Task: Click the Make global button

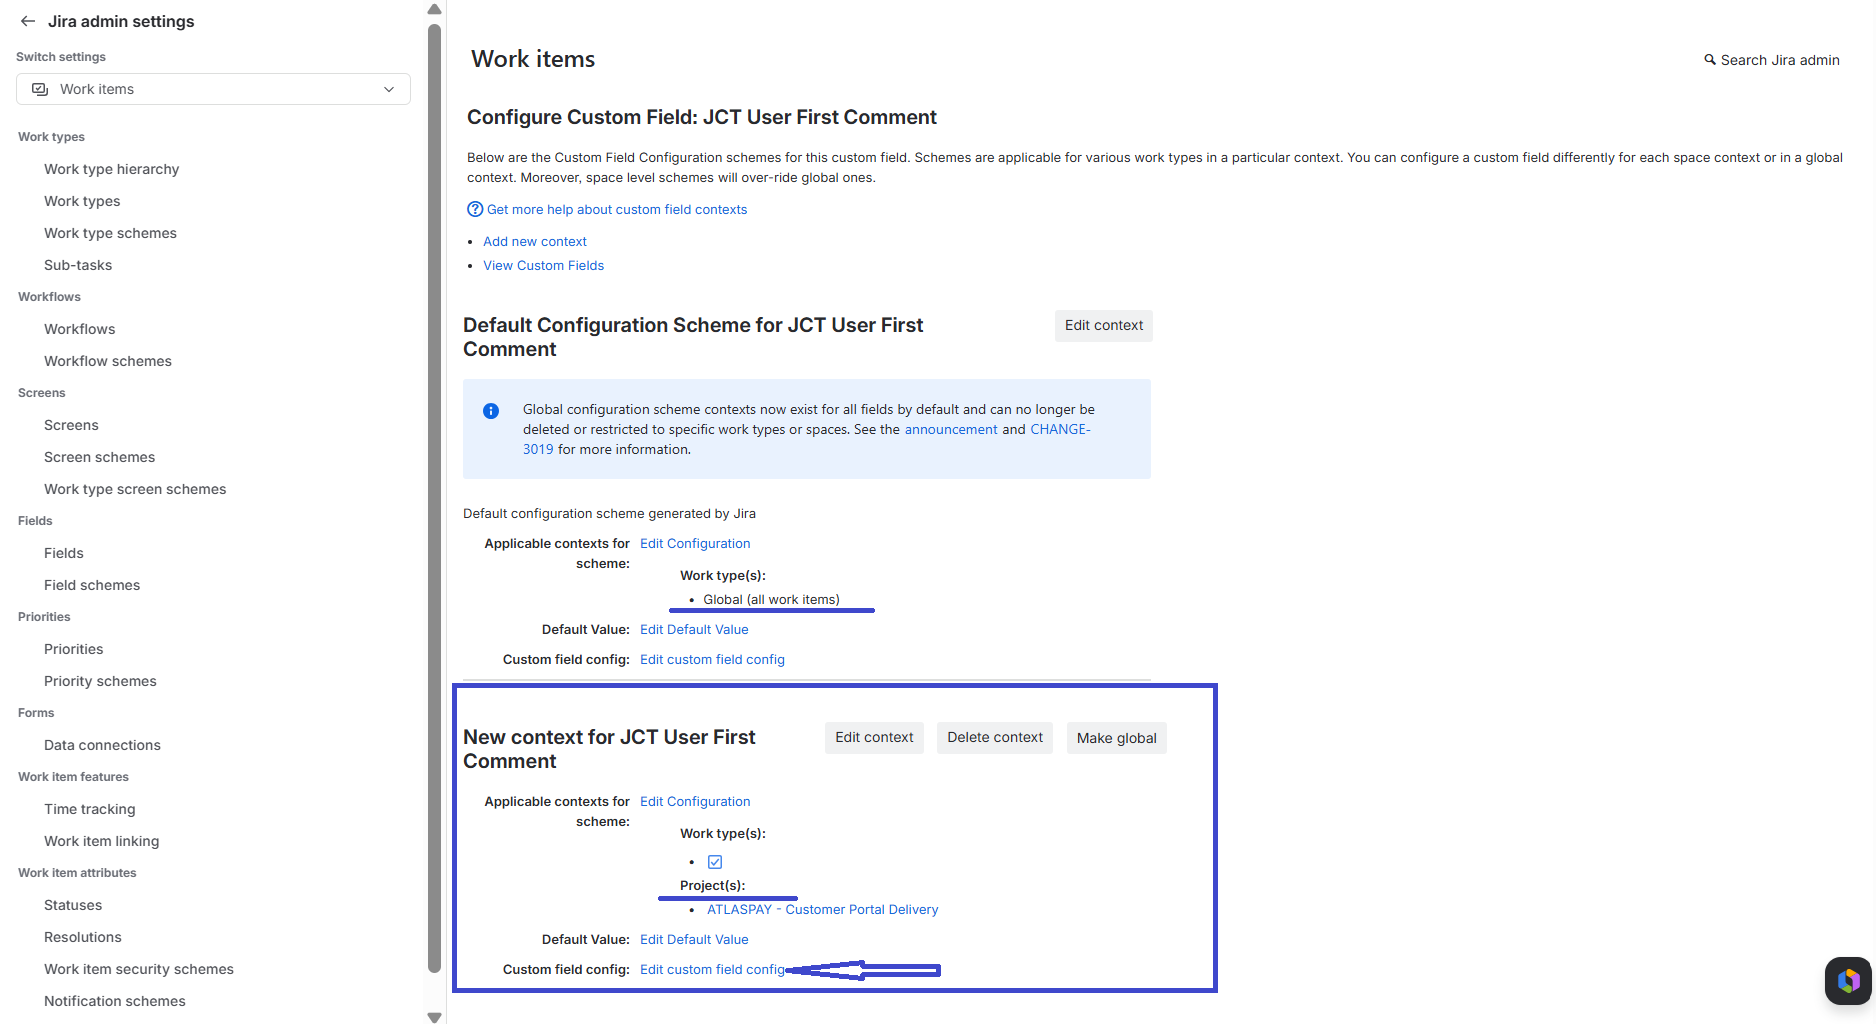Action: pyautogui.click(x=1117, y=738)
